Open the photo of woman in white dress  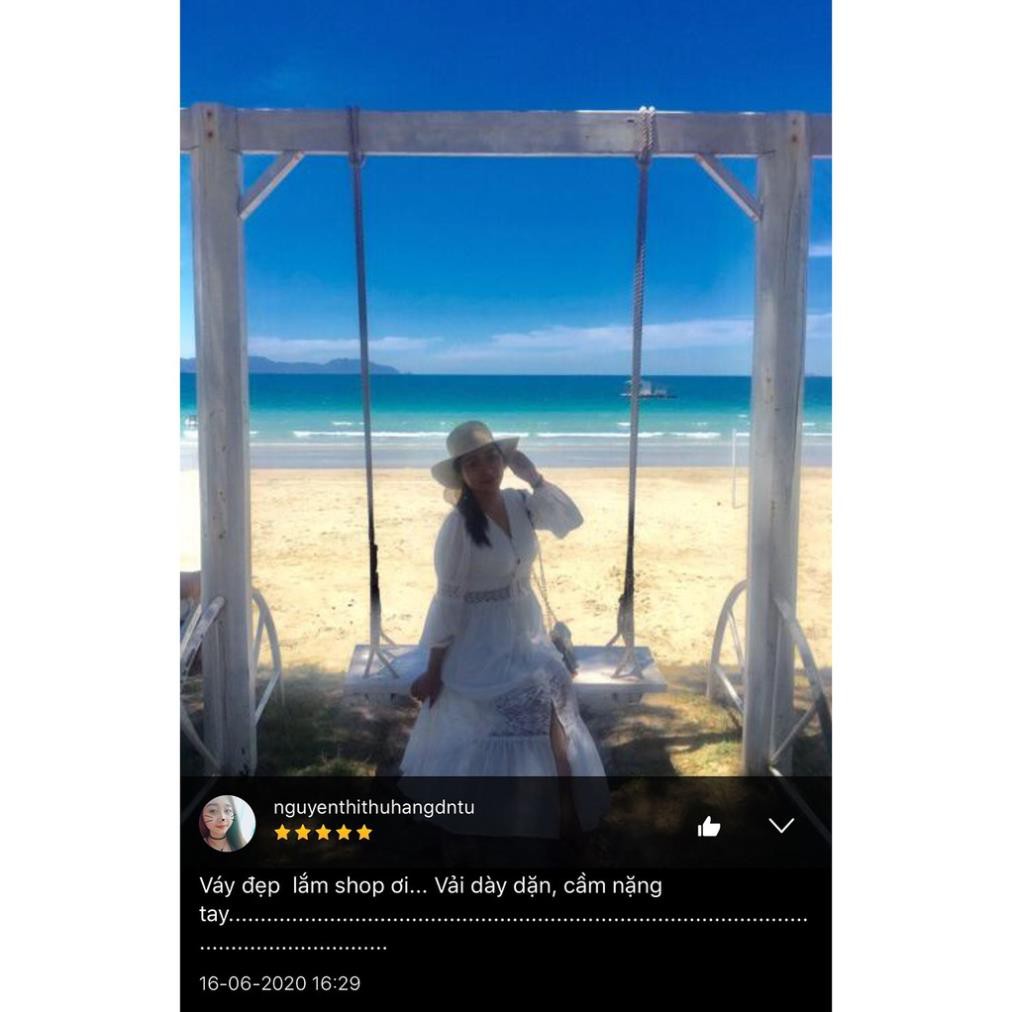[505, 387]
